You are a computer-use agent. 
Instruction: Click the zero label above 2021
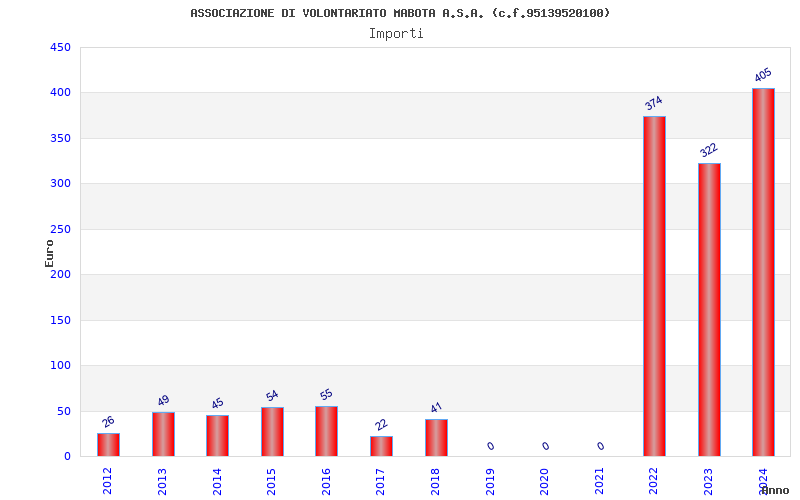pos(601,446)
